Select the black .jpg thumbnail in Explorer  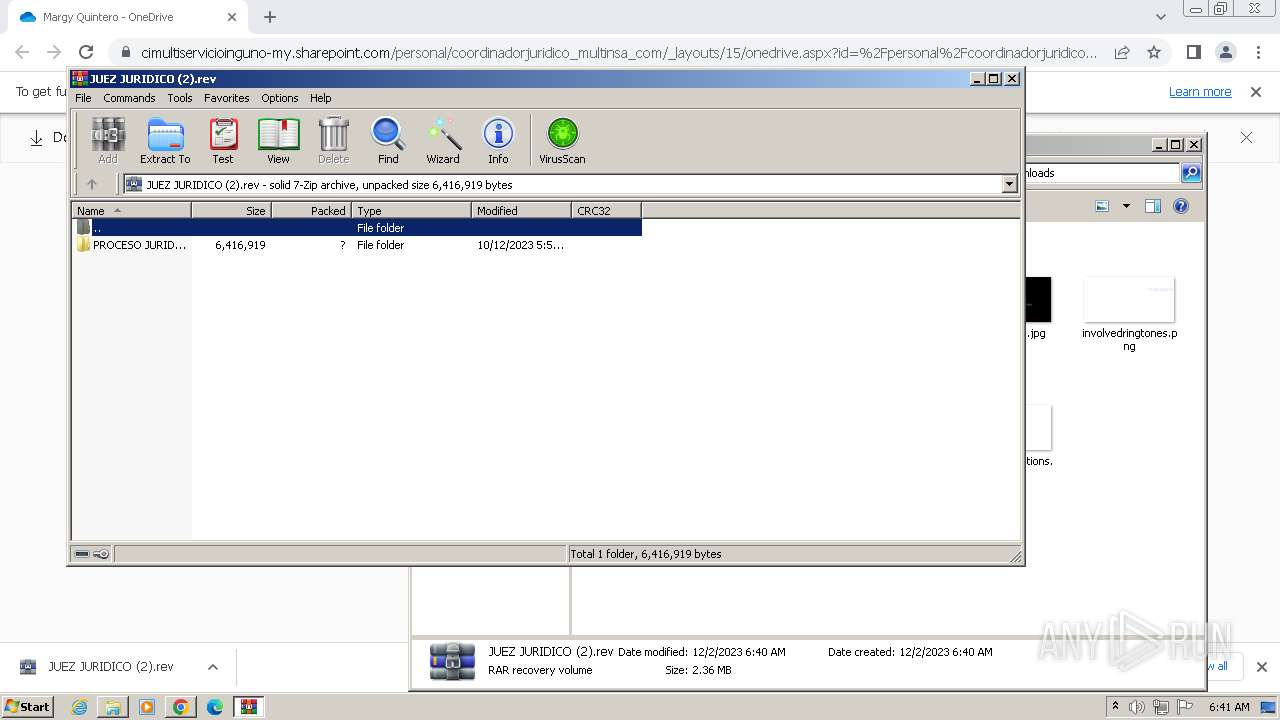[1038, 300]
